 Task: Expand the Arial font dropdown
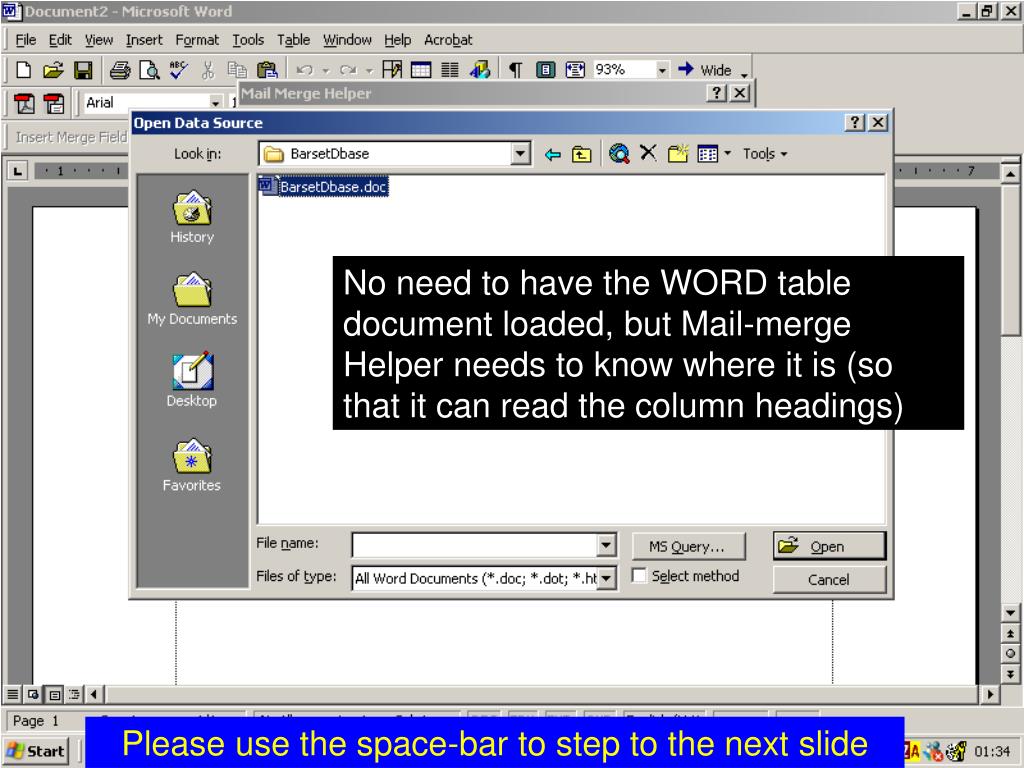tap(216, 103)
